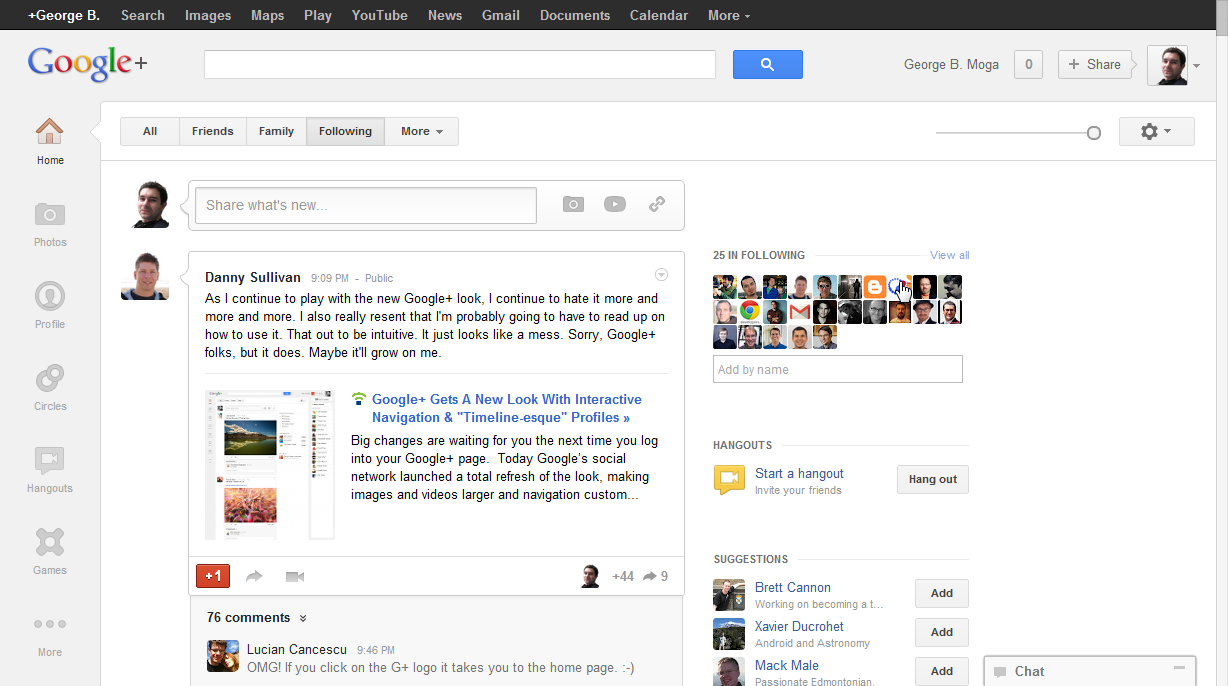
Task: Click the Blogger icon in Following
Action: click(x=875, y=287)
